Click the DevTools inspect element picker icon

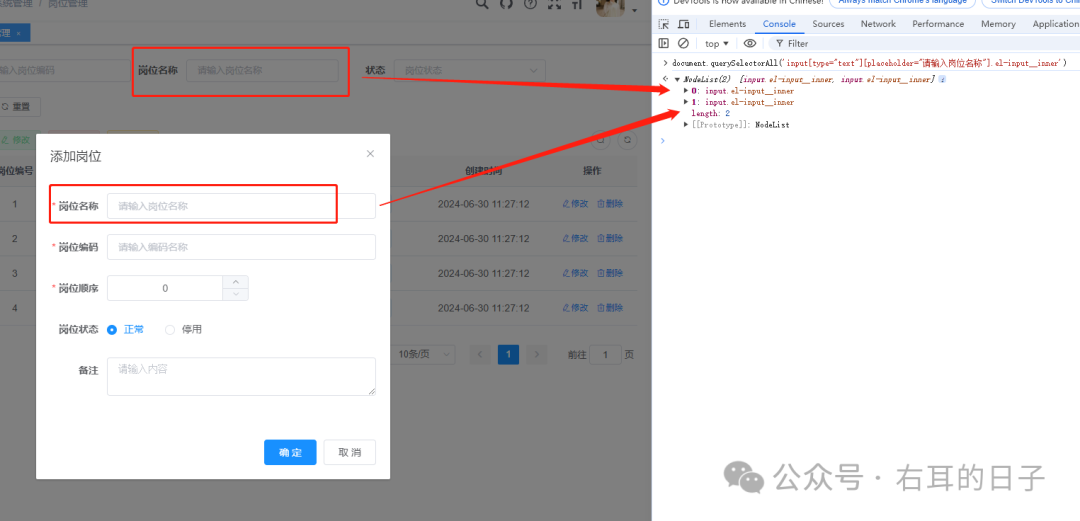[663, 24]
